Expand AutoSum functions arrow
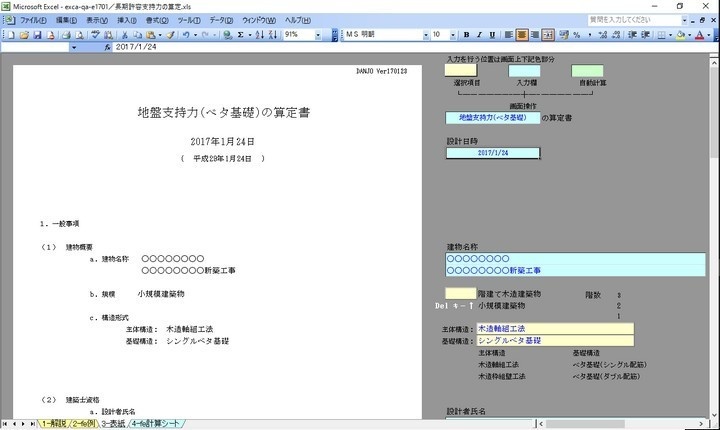The width and height of the screenshot is (720, 430). 250,35
